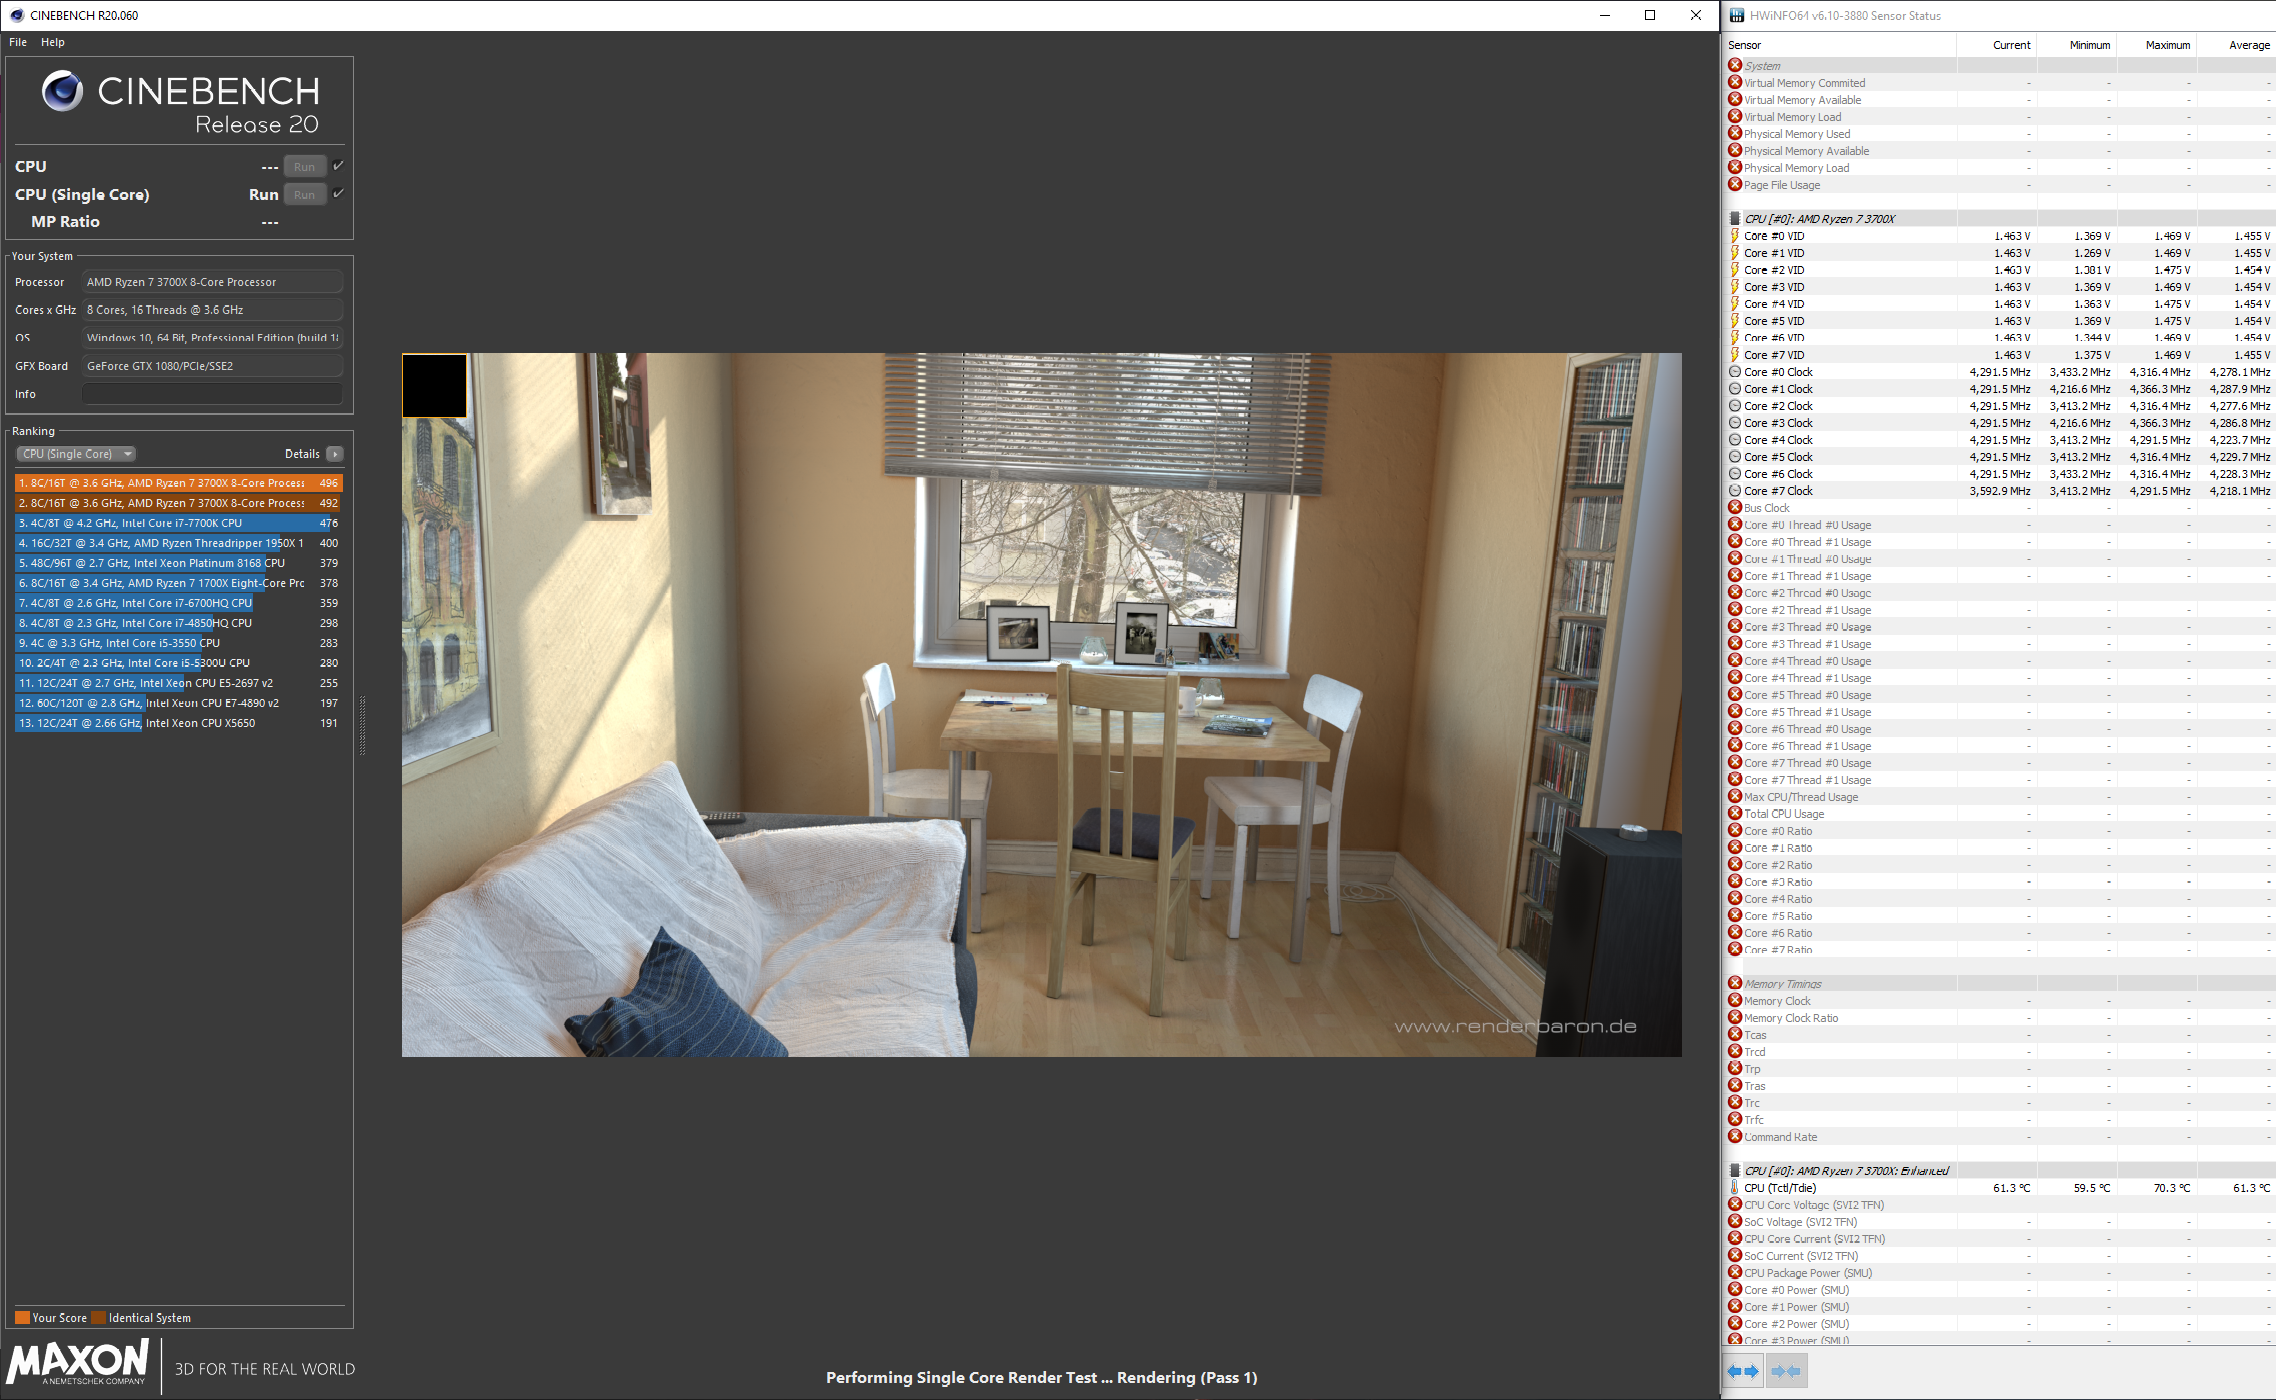
Task: Click the lightning icon beside Core #0 VID
Action: coord(1735,236)
